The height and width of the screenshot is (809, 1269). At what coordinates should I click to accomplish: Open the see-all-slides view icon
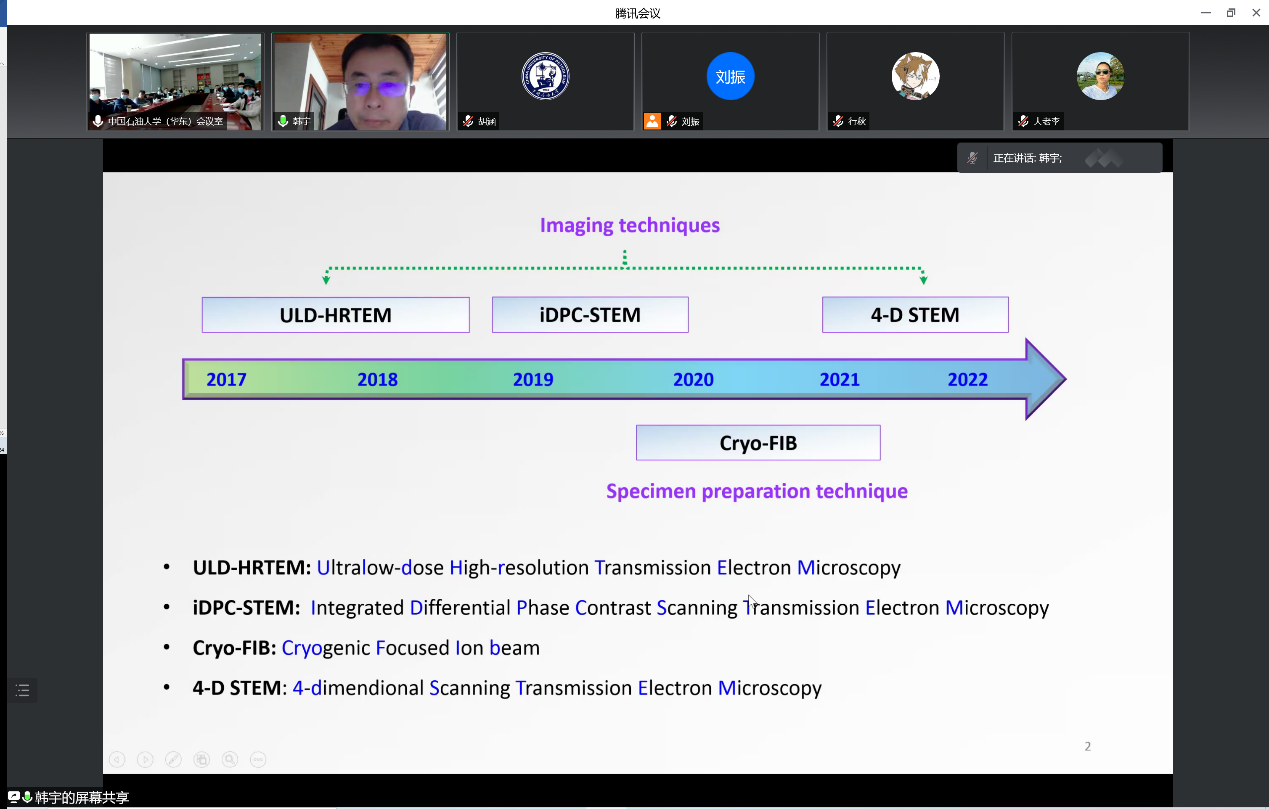point(202,759)
